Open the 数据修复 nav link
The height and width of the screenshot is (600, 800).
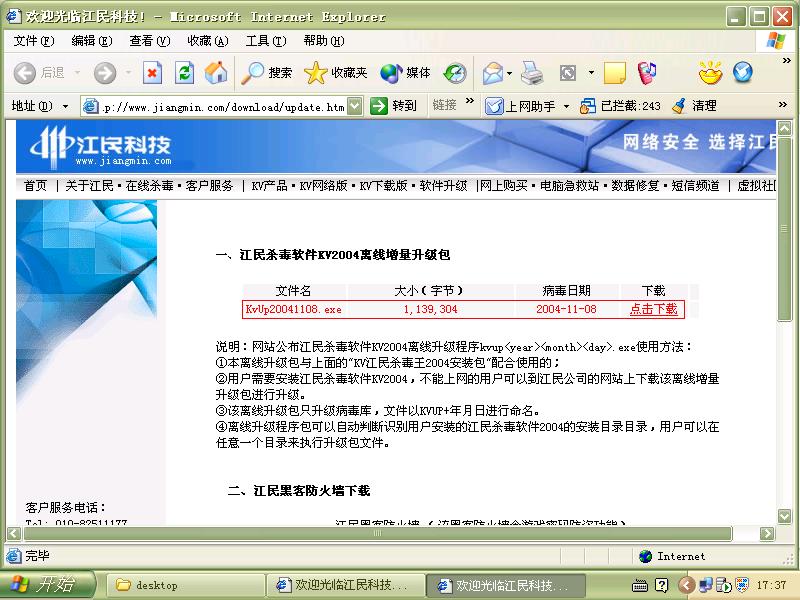coord(635,186)
